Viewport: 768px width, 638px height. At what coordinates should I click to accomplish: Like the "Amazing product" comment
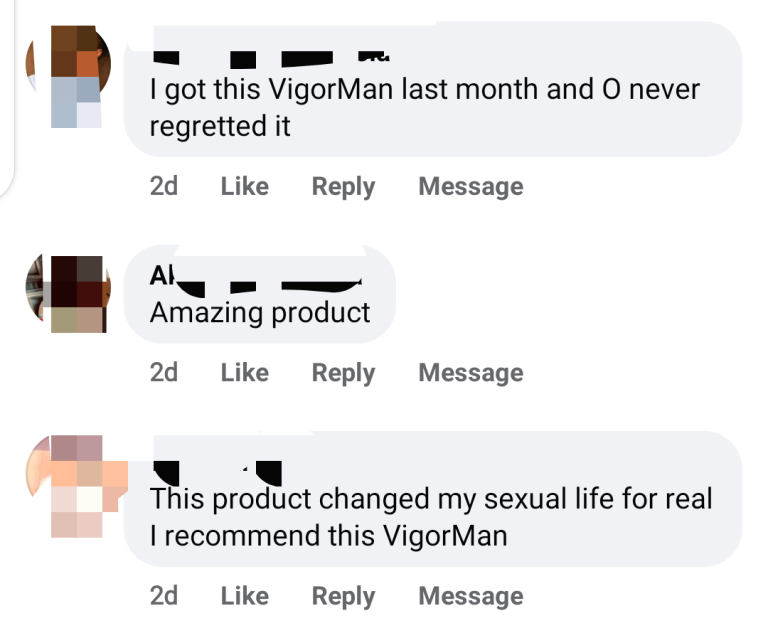(245, 373)
